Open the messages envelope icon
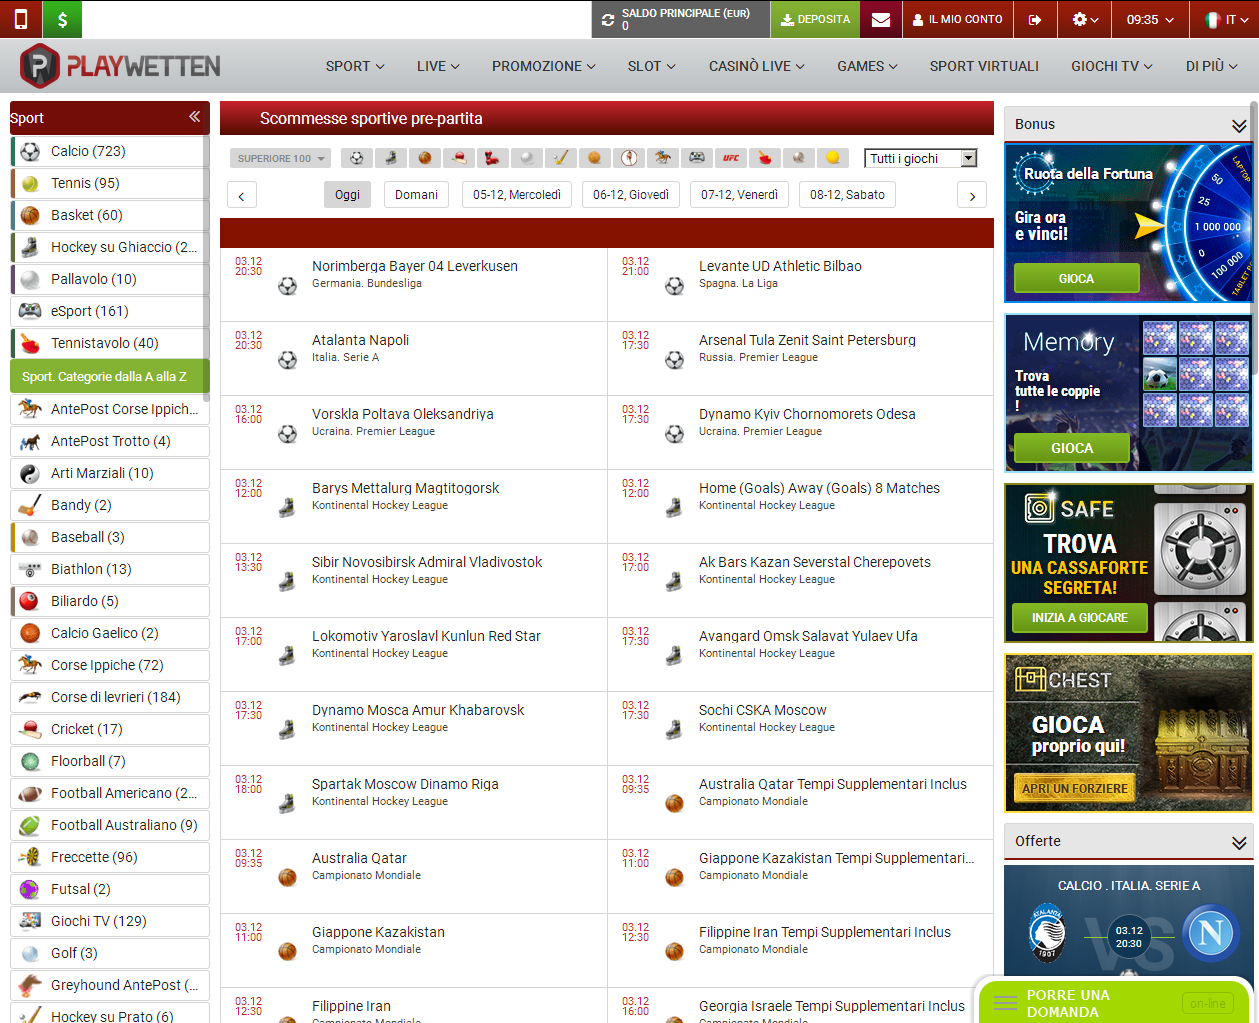This screenshot has height=1023, width=1259. click(x=880, y=19)
